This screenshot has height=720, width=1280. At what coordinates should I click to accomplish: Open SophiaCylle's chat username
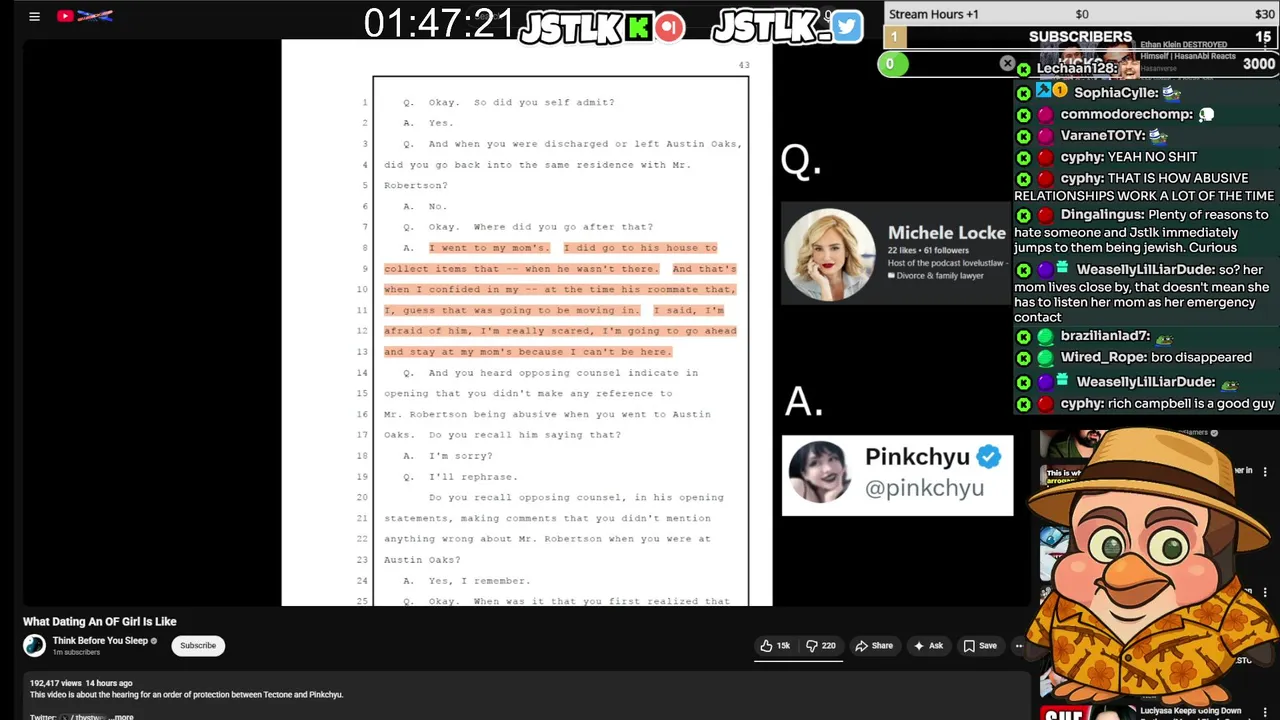click(x=1114, y=92)
